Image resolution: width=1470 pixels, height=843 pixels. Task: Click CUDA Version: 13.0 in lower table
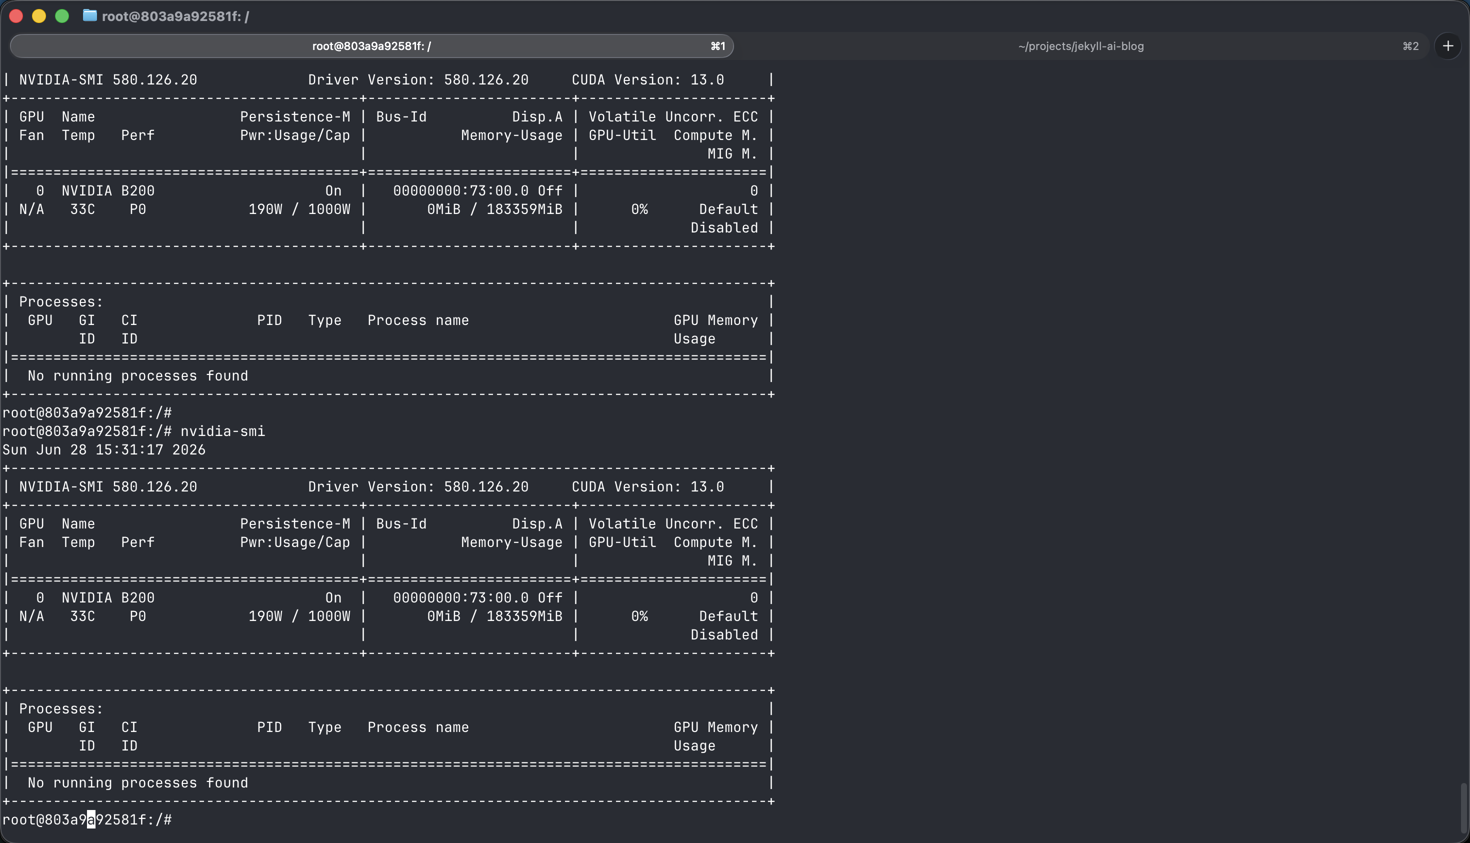648,487
